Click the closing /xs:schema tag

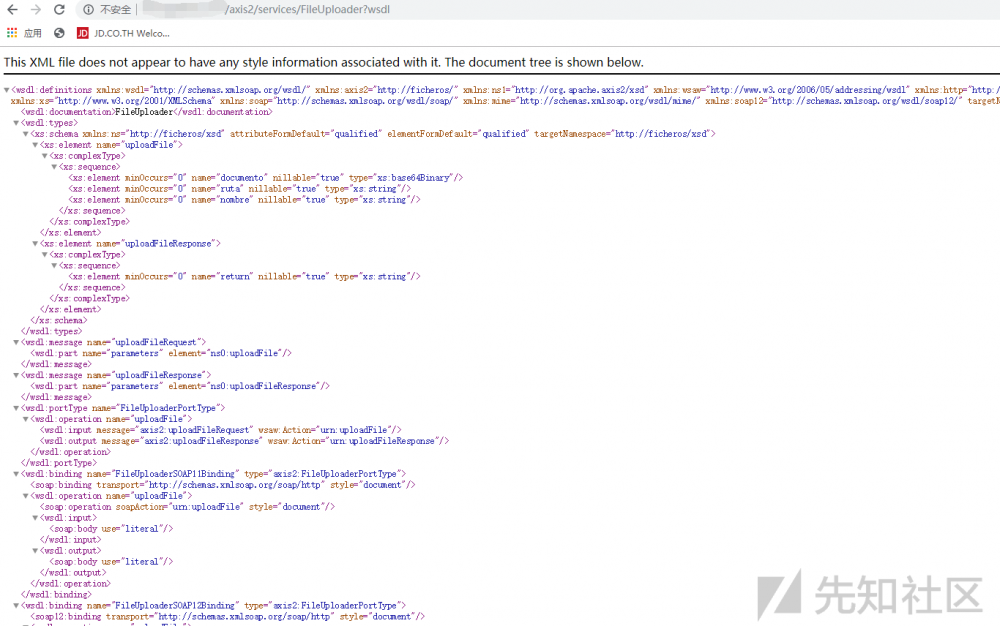coord(59,321)
